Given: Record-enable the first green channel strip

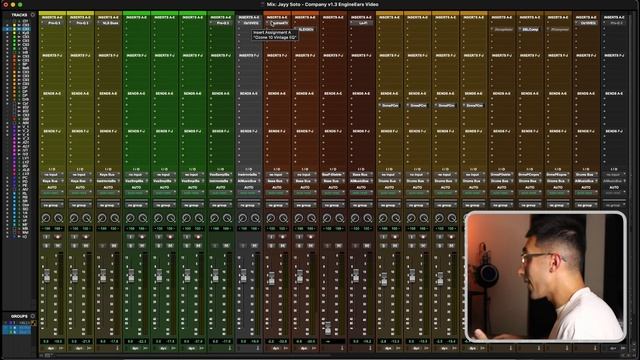Looking at the screenshot, I should pyautogui.click(x=142, y=237).
